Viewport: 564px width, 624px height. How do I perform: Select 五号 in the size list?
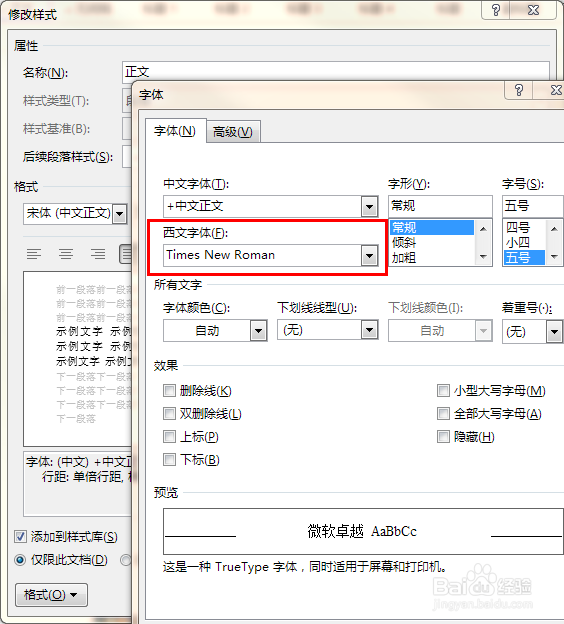click(524, 258)
